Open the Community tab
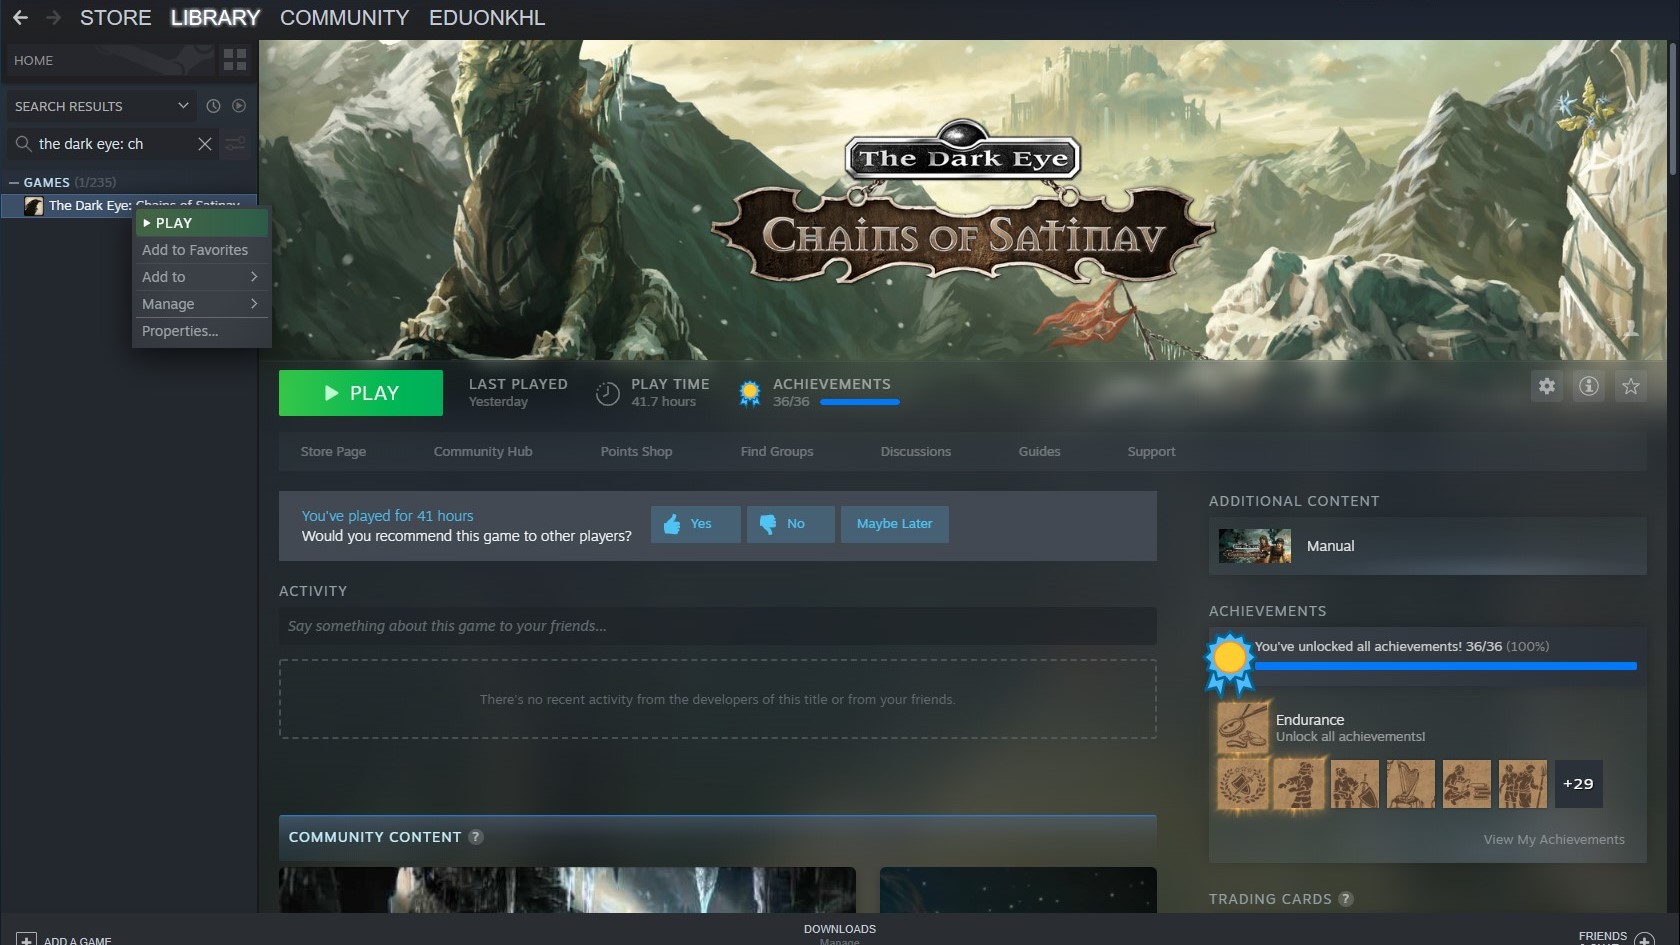This screenshot has width=1680, height=945. [x=344, y=18]
